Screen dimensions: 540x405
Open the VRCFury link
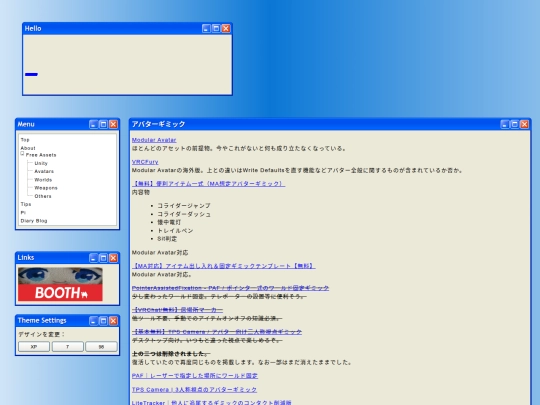[145, 162]
